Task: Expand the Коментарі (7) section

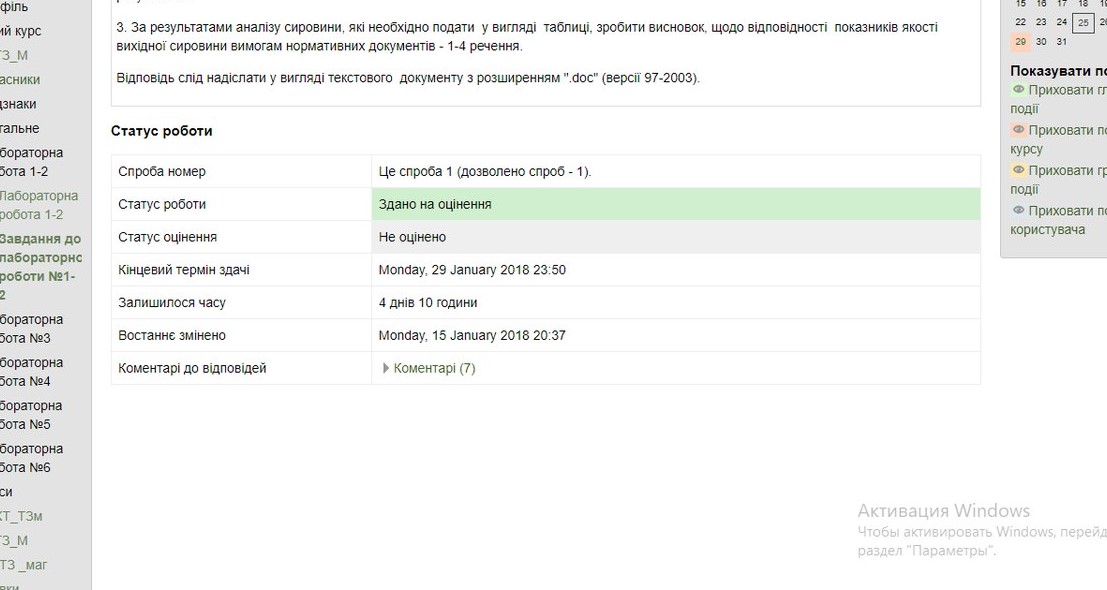Action: (434, 368)
